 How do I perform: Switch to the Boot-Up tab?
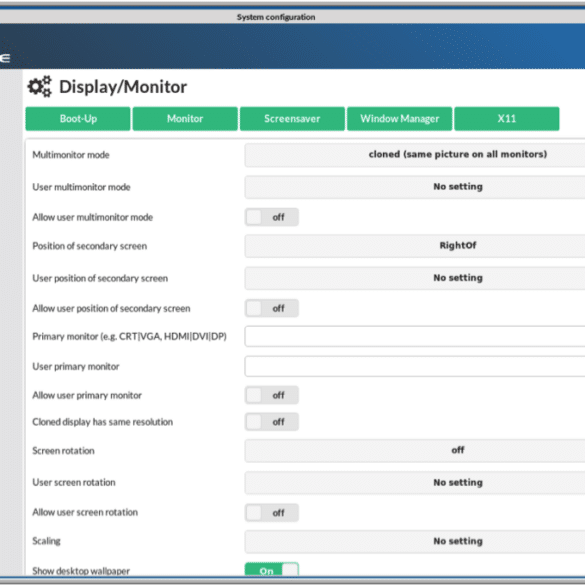78,119
